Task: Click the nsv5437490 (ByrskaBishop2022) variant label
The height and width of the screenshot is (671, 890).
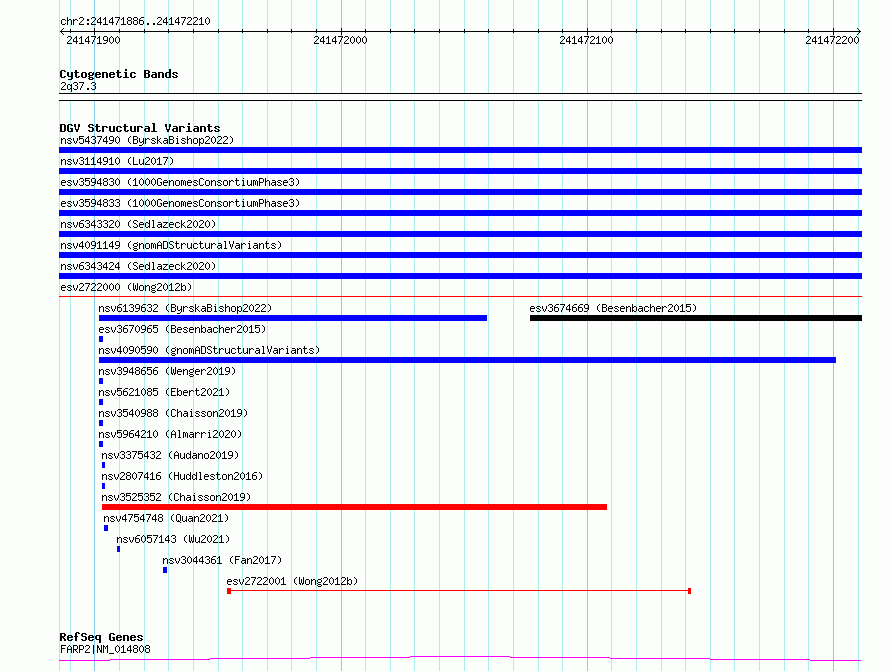Action: coord(146,141)
